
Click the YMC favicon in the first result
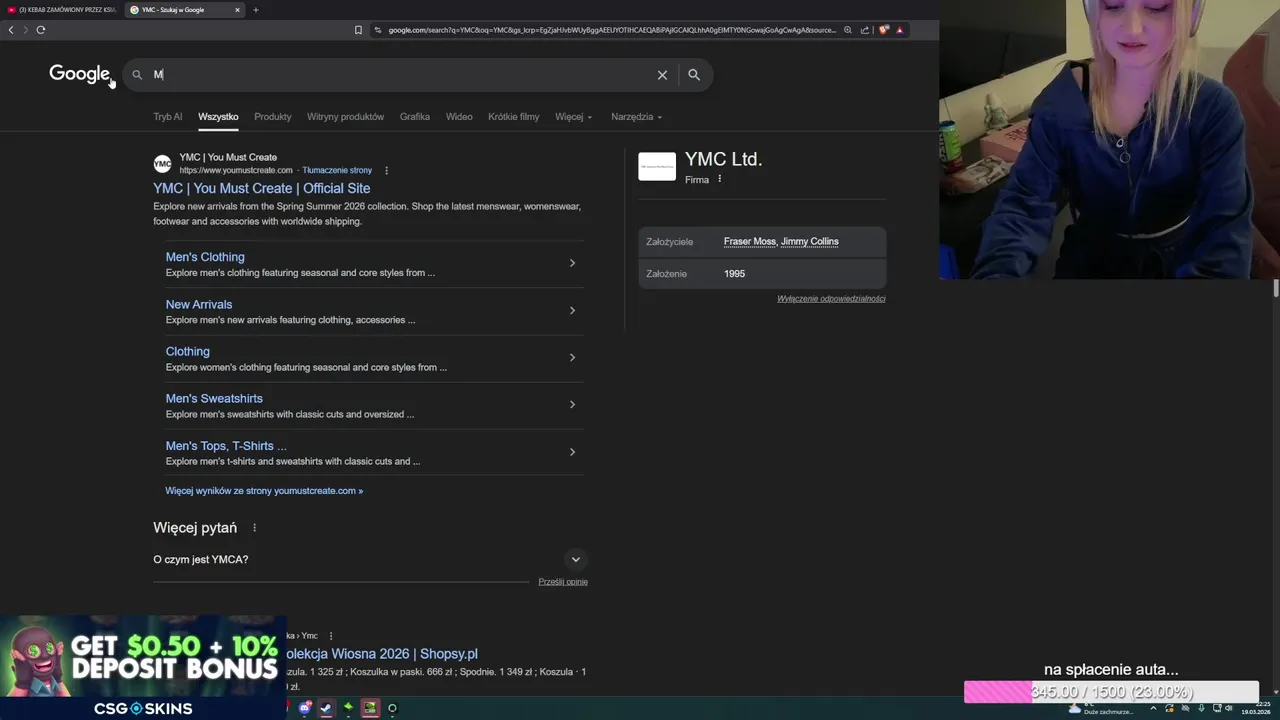pyautogui.click(x=162, y=164)
